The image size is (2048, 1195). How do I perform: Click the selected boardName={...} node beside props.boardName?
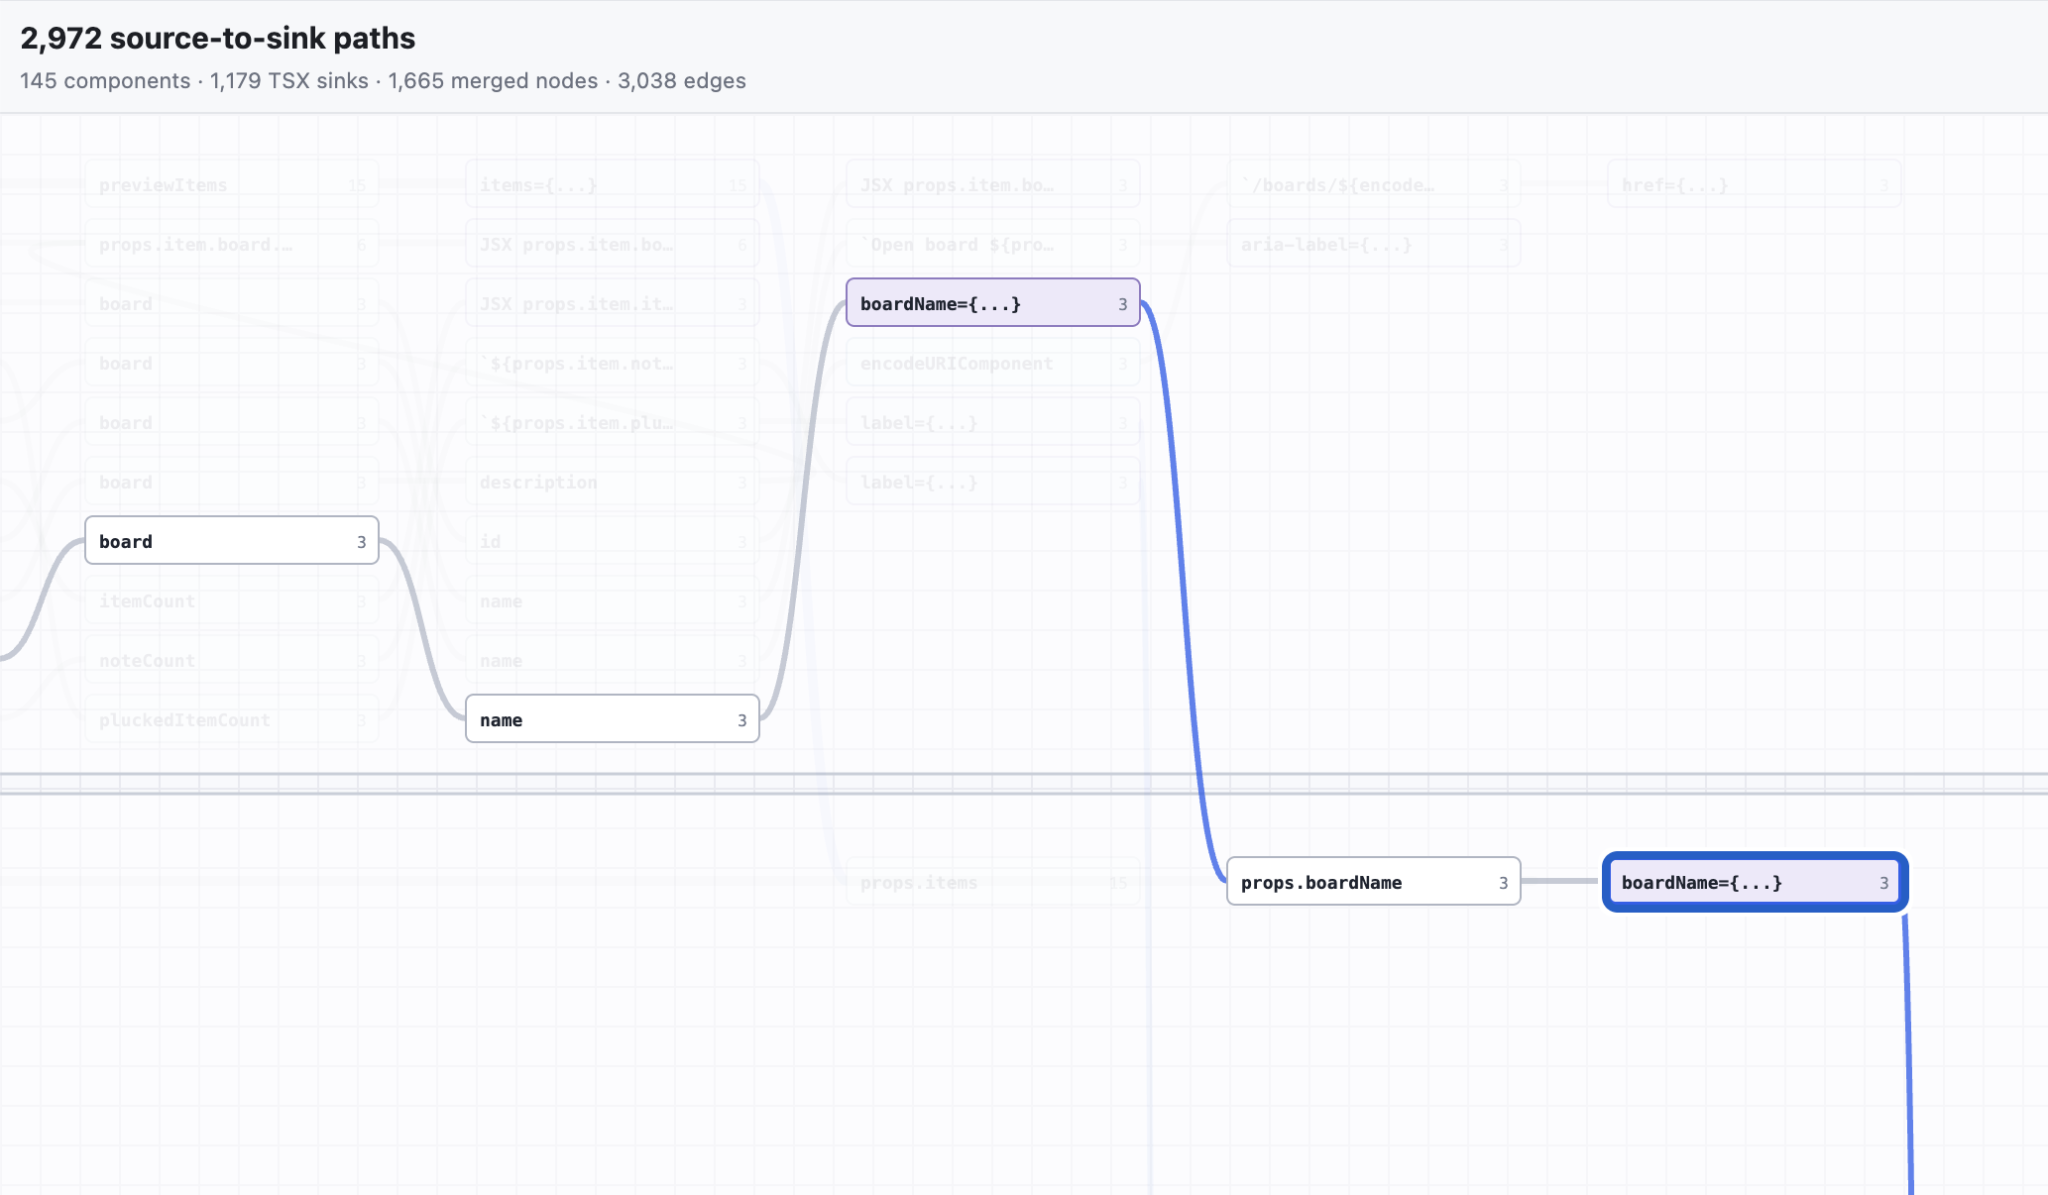click(x=1755, y=882)
